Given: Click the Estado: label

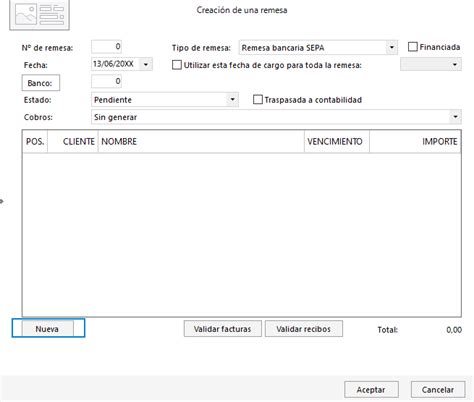Looking at the screenshot, I should pos(37,100).
